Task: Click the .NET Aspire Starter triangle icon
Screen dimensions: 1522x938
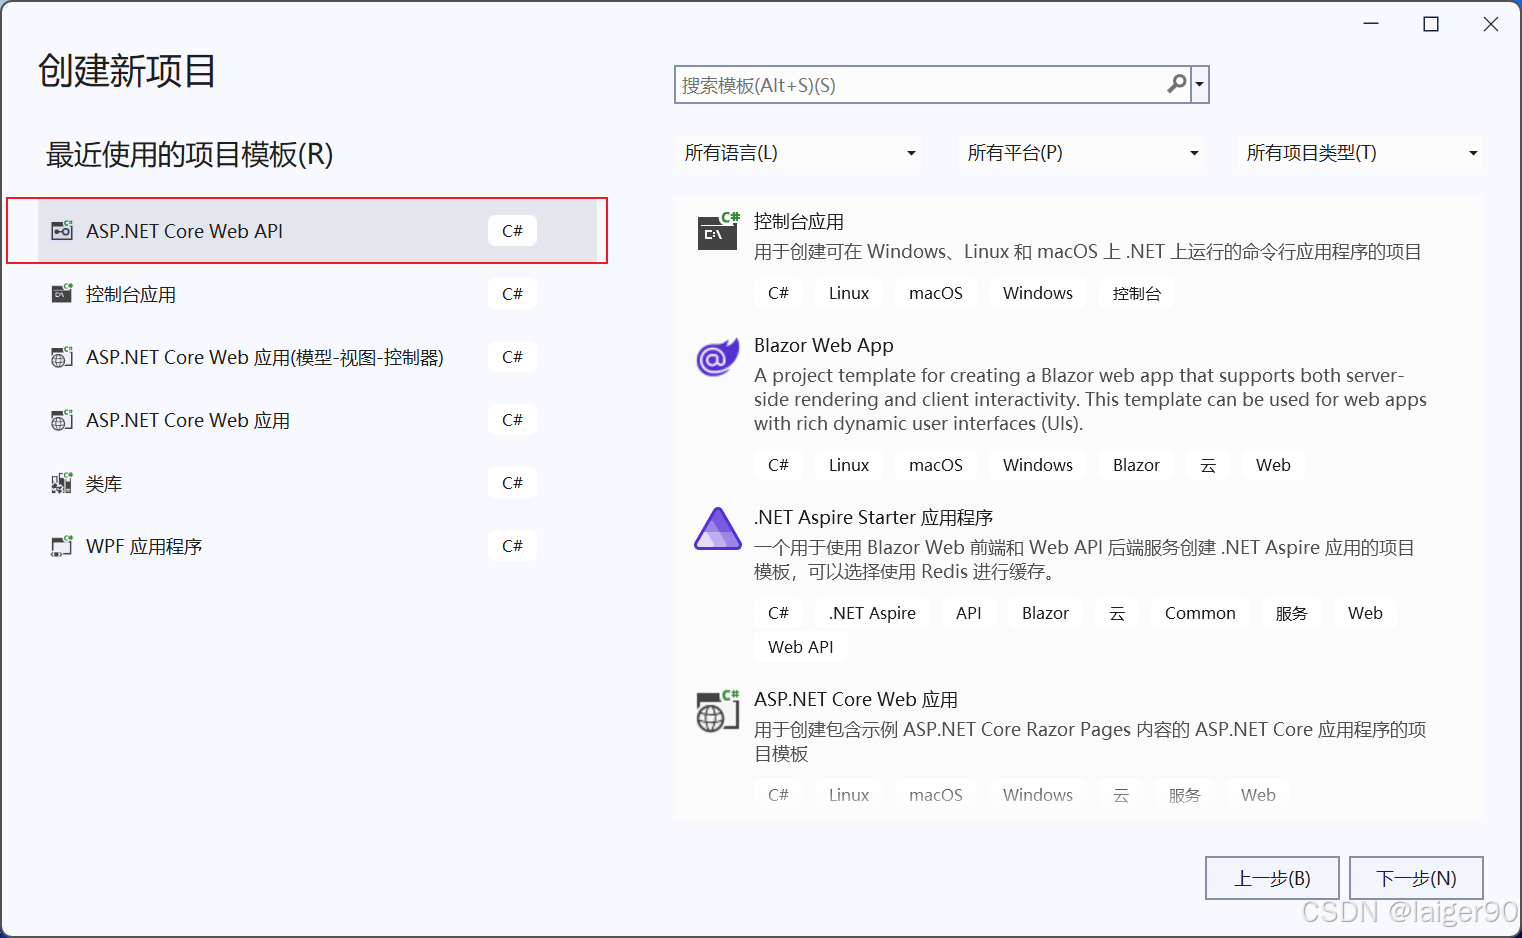Action: coord(718,529)
